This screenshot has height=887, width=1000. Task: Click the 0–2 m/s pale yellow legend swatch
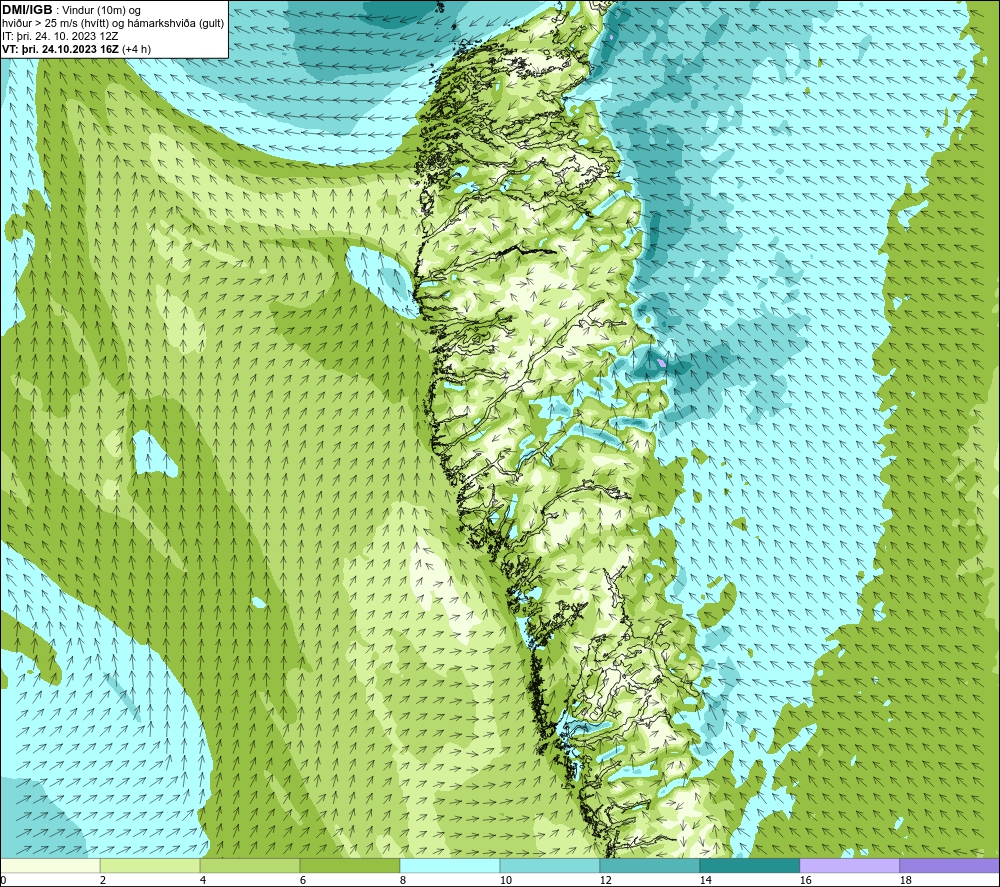pos(50,865)
